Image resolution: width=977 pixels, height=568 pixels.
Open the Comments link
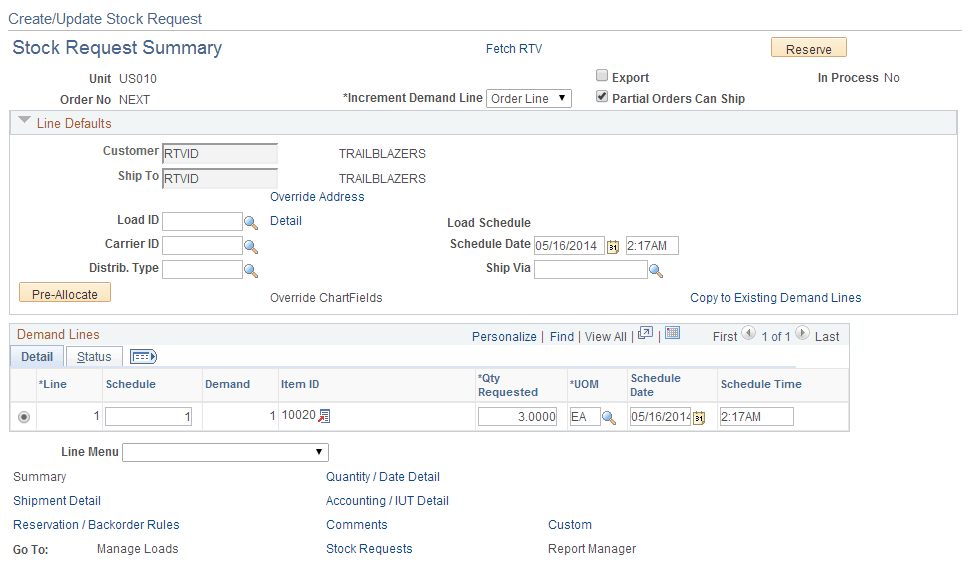pos(356,525)
